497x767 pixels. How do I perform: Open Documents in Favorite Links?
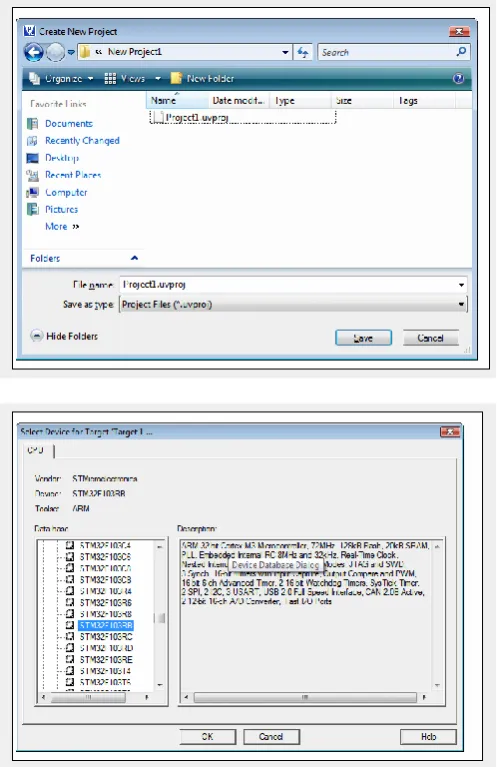68,124
